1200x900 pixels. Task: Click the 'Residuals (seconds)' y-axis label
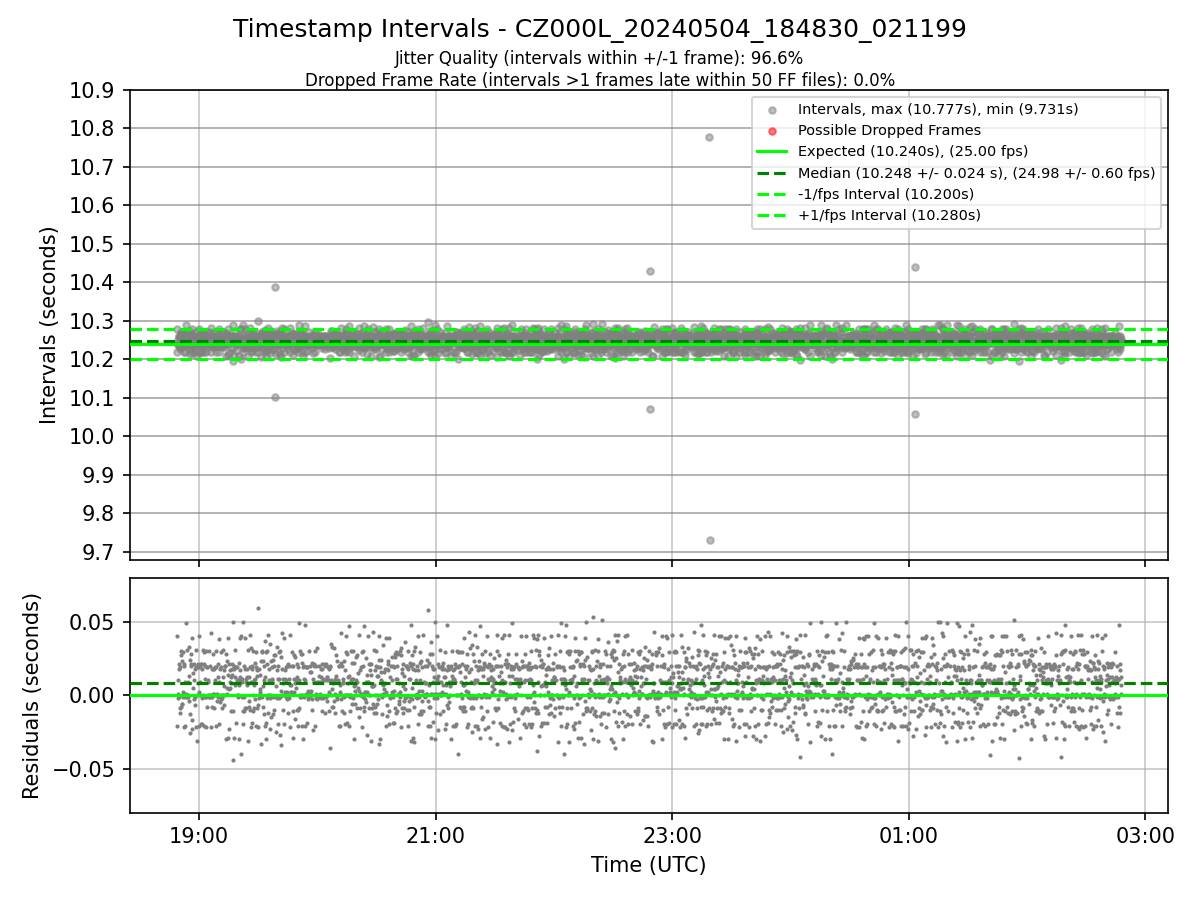pos(31,696)
